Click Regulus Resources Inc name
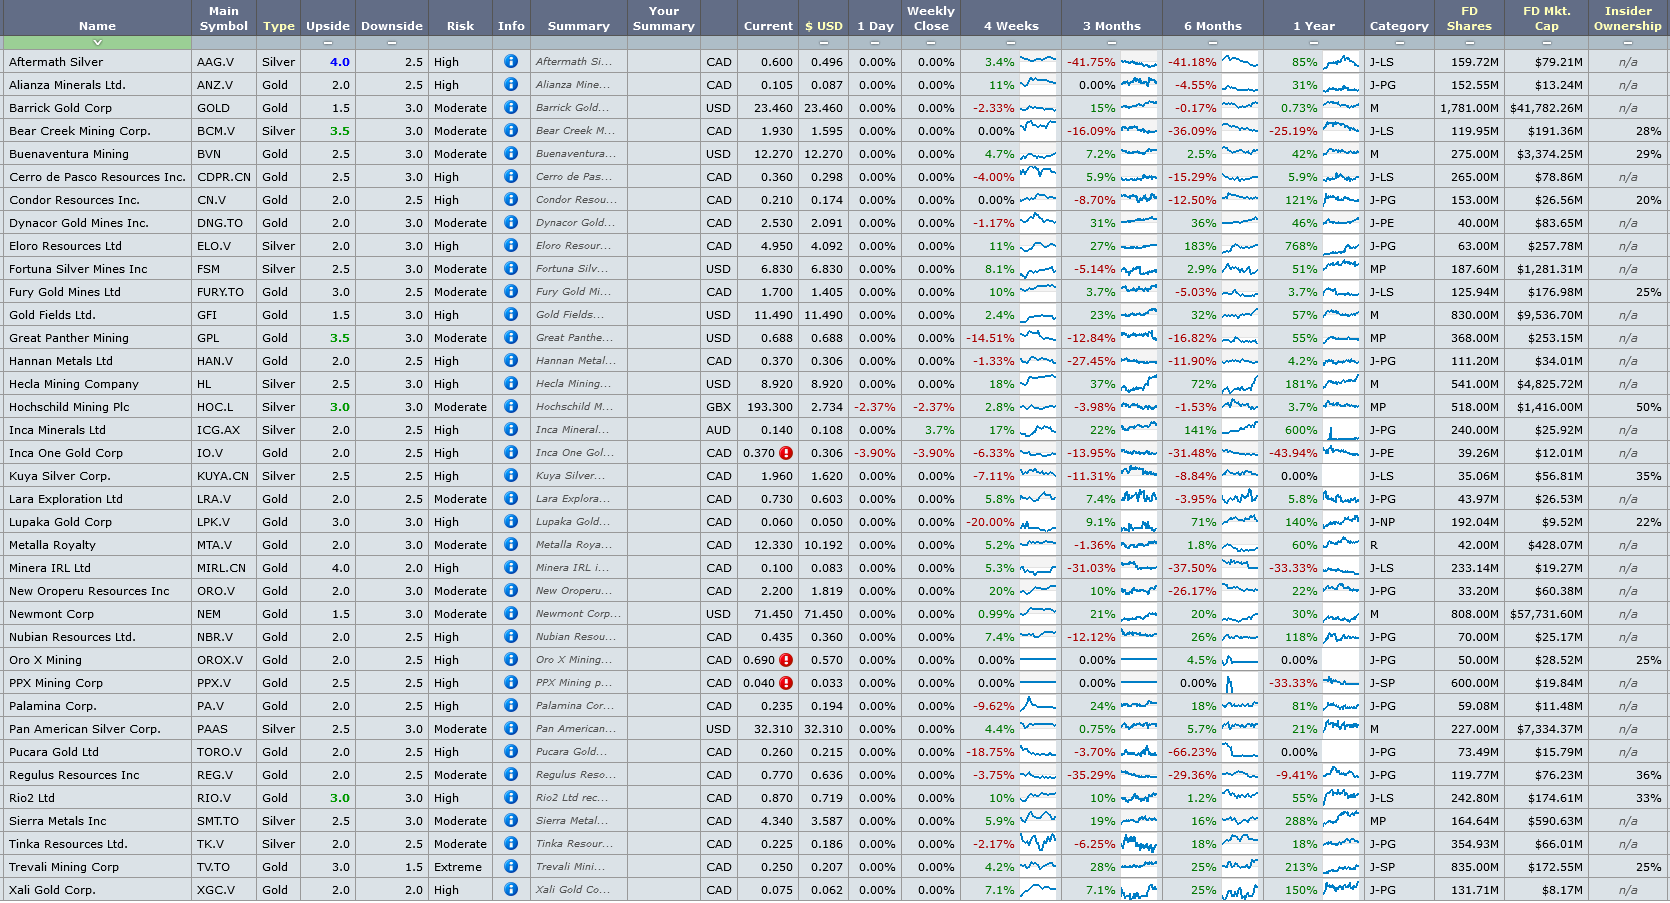The image size is (1670, 903). [x=74, y=775]
